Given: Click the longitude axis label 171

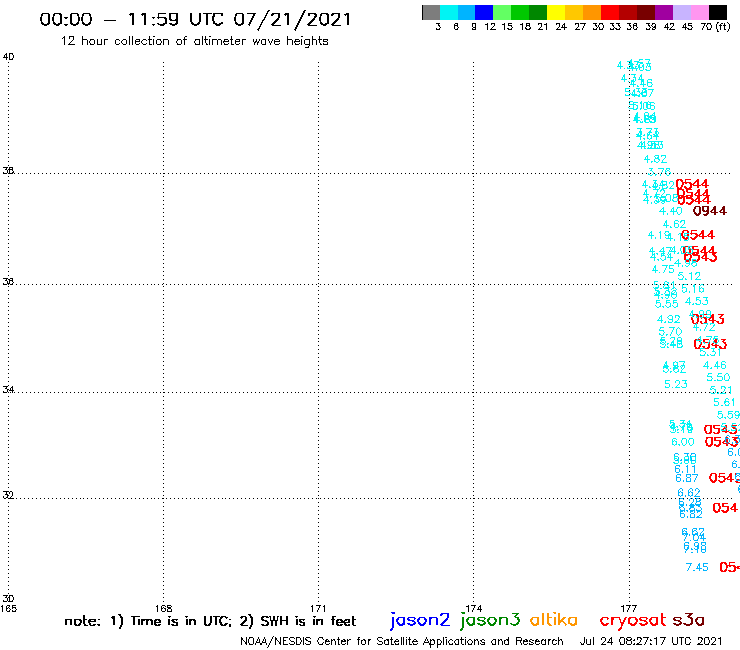Looking at the screenshot, I should coord(318,608).
